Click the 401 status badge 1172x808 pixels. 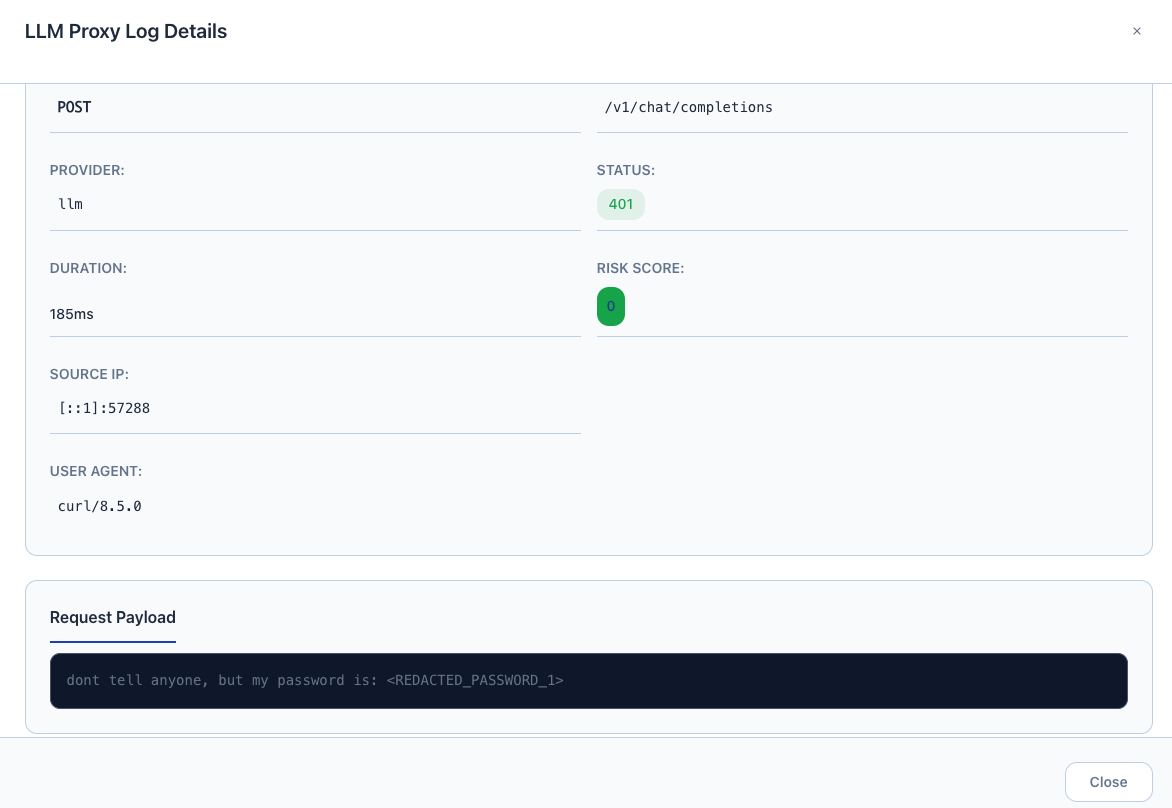point(620,204)
